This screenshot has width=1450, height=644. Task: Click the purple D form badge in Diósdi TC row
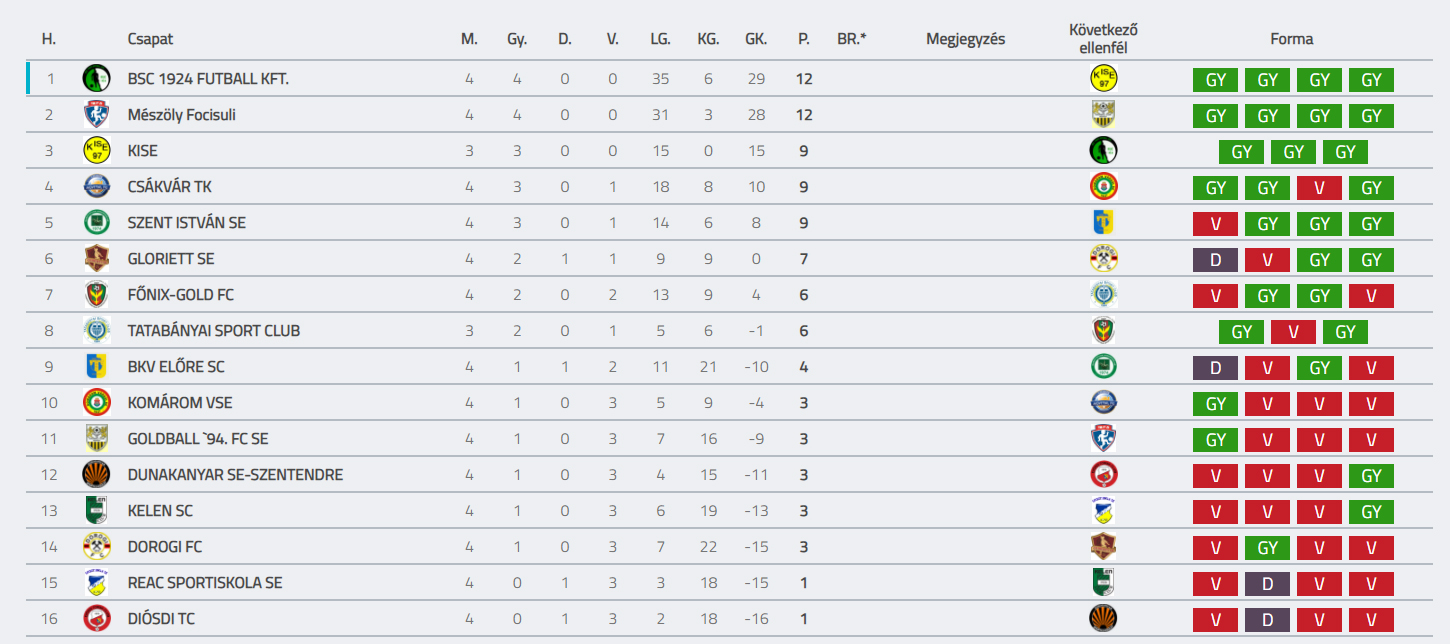[1268, 619]
